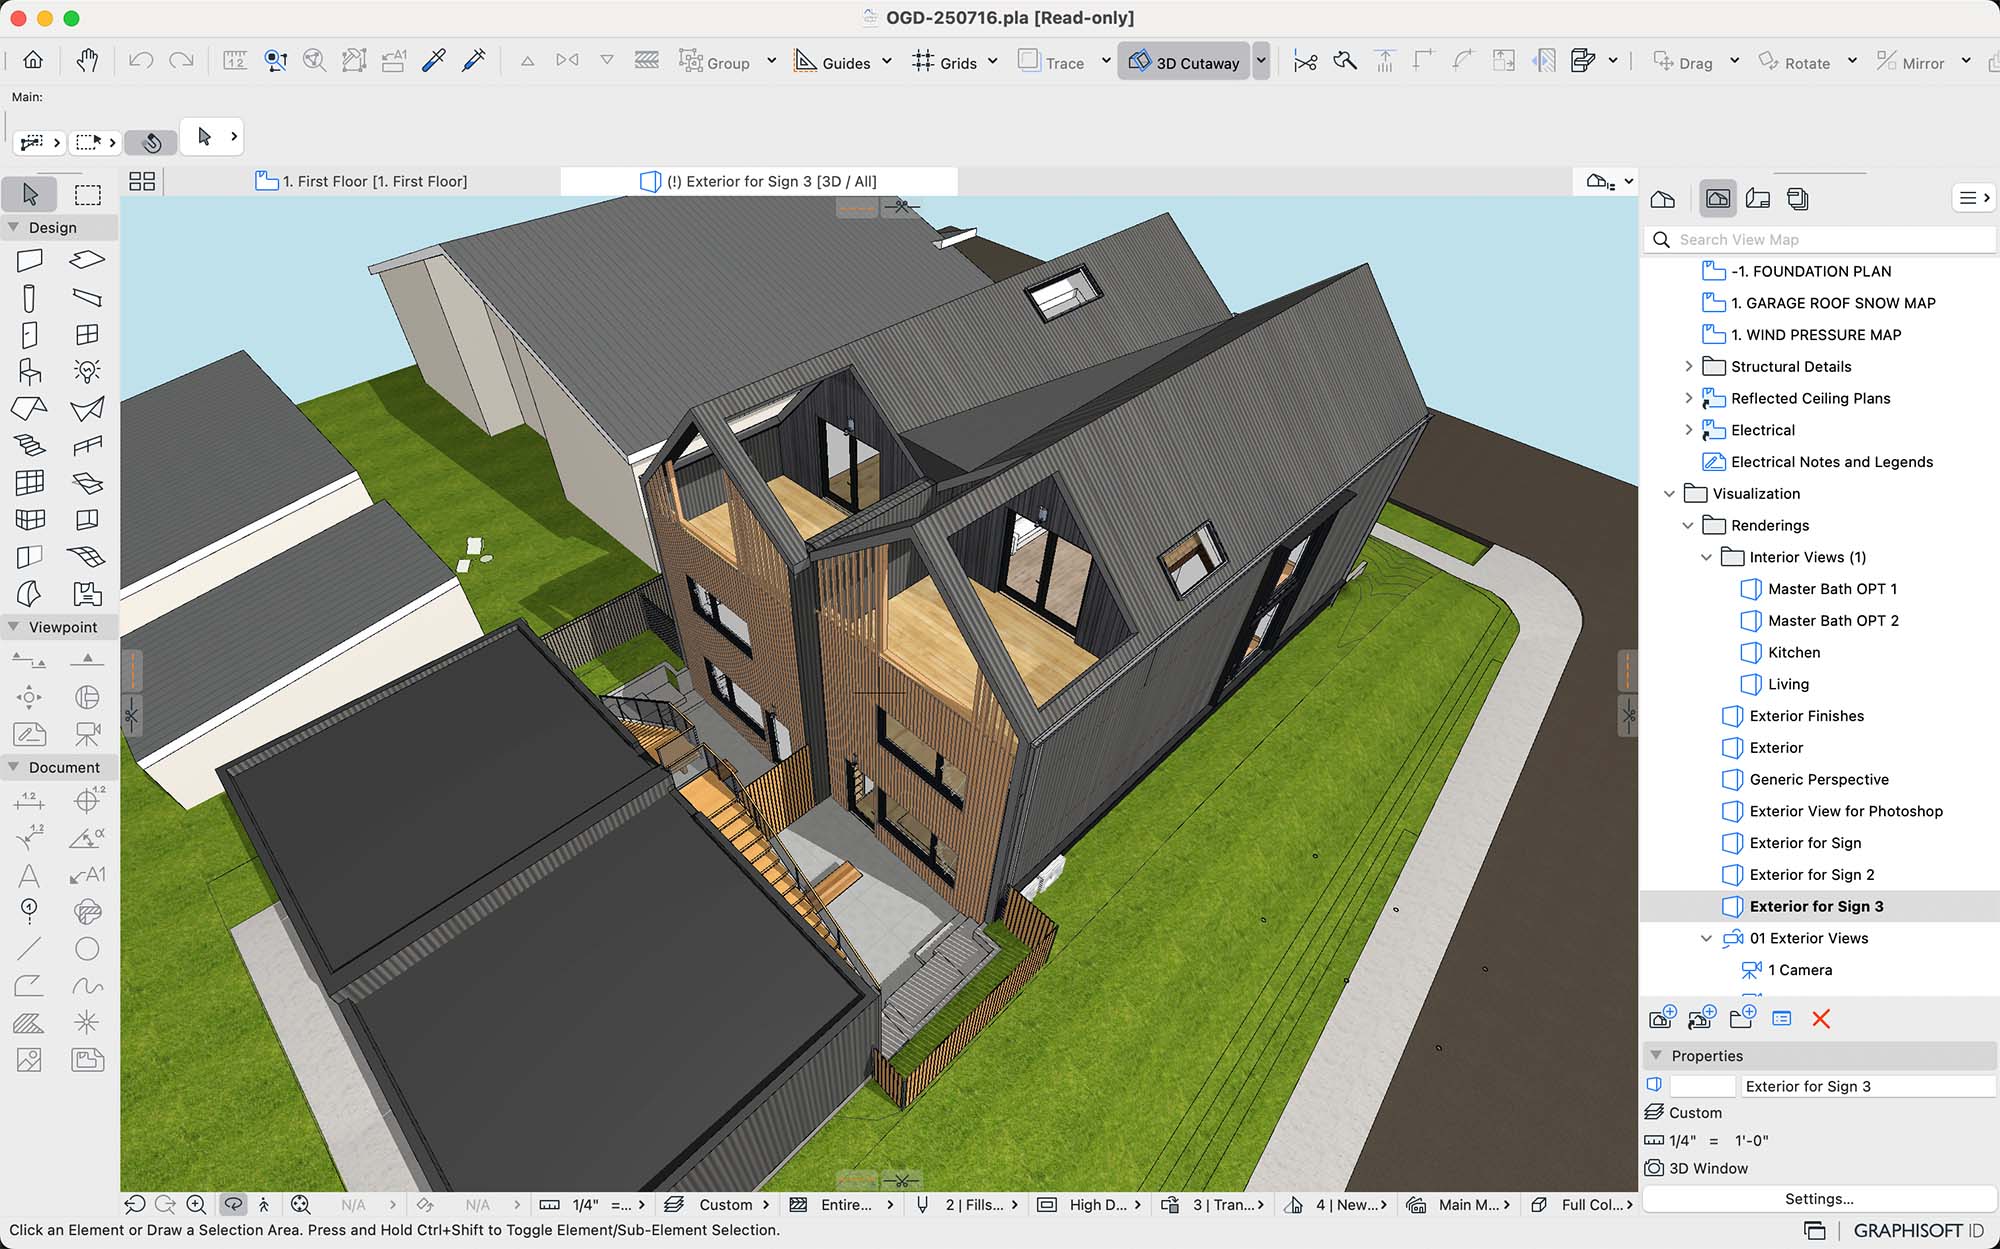The image size is (2000, 1249).
Task: Open the Marquee selection tool
Action: click(x=88, y=193)
